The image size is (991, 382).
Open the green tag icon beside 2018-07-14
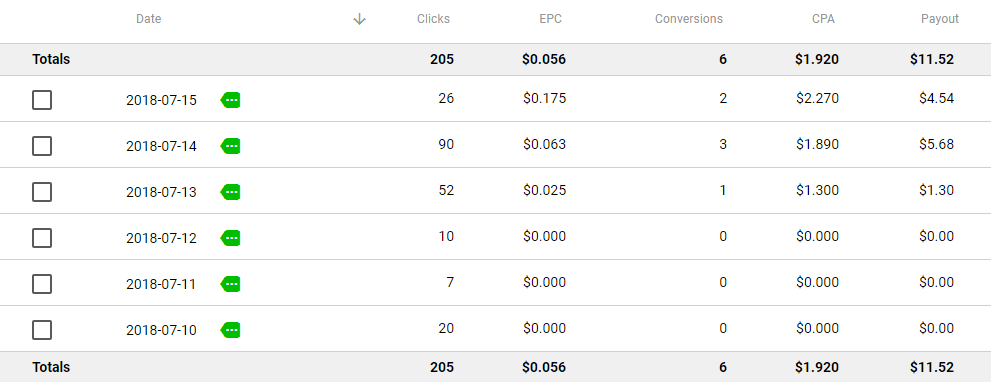(x=231, y=146)
